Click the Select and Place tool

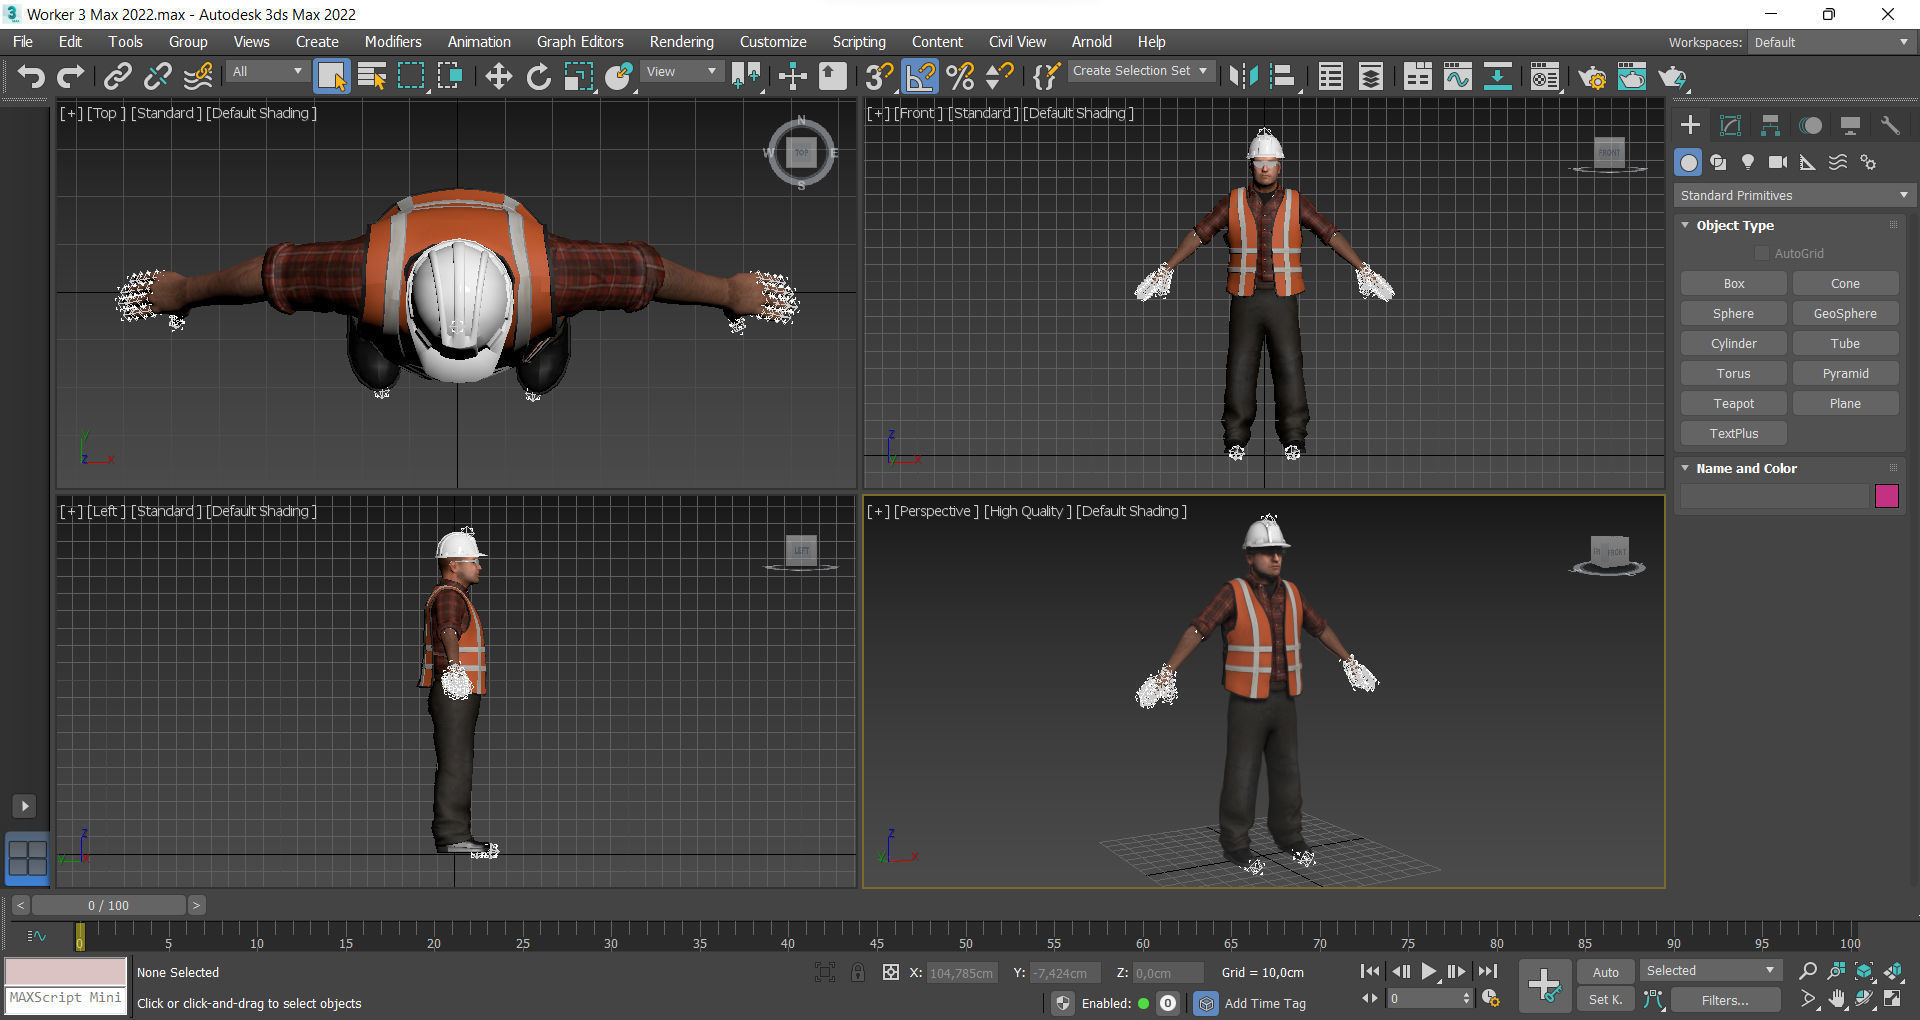[x=618, y=77]
